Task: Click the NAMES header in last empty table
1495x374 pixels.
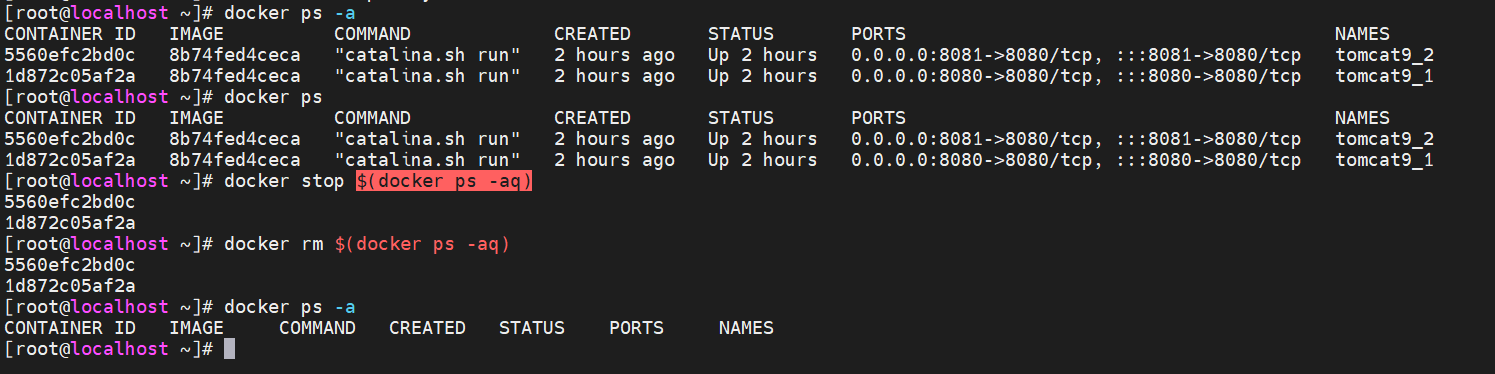Action: coord(746,328)
